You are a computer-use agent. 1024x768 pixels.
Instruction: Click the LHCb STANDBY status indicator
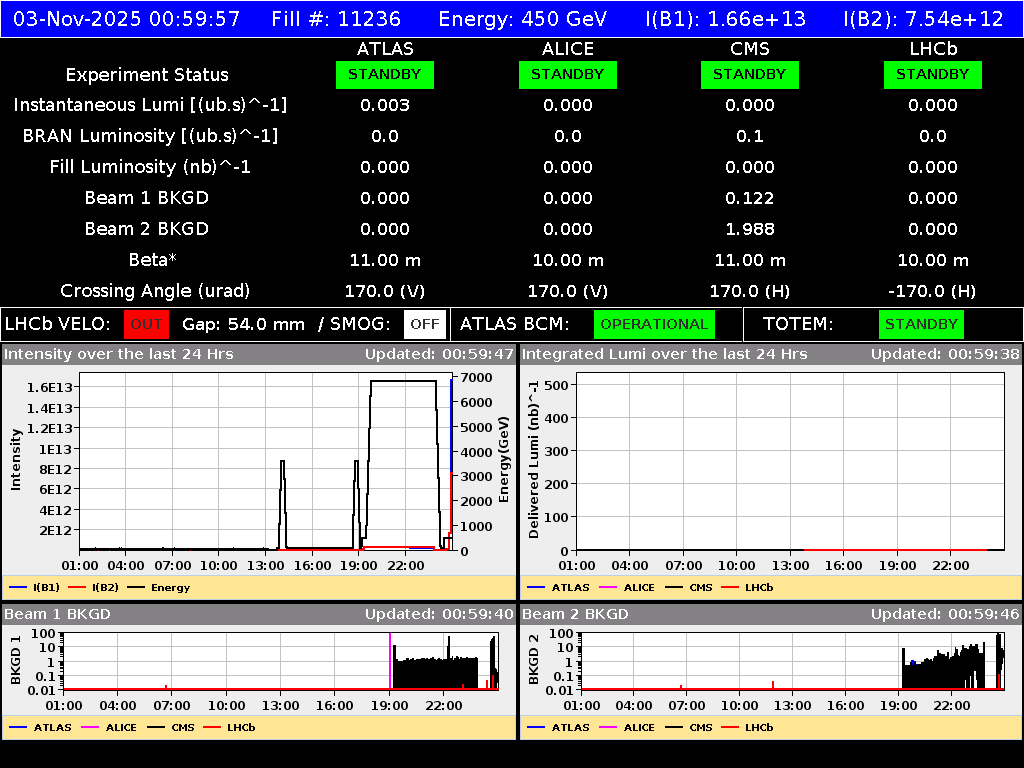931,74
